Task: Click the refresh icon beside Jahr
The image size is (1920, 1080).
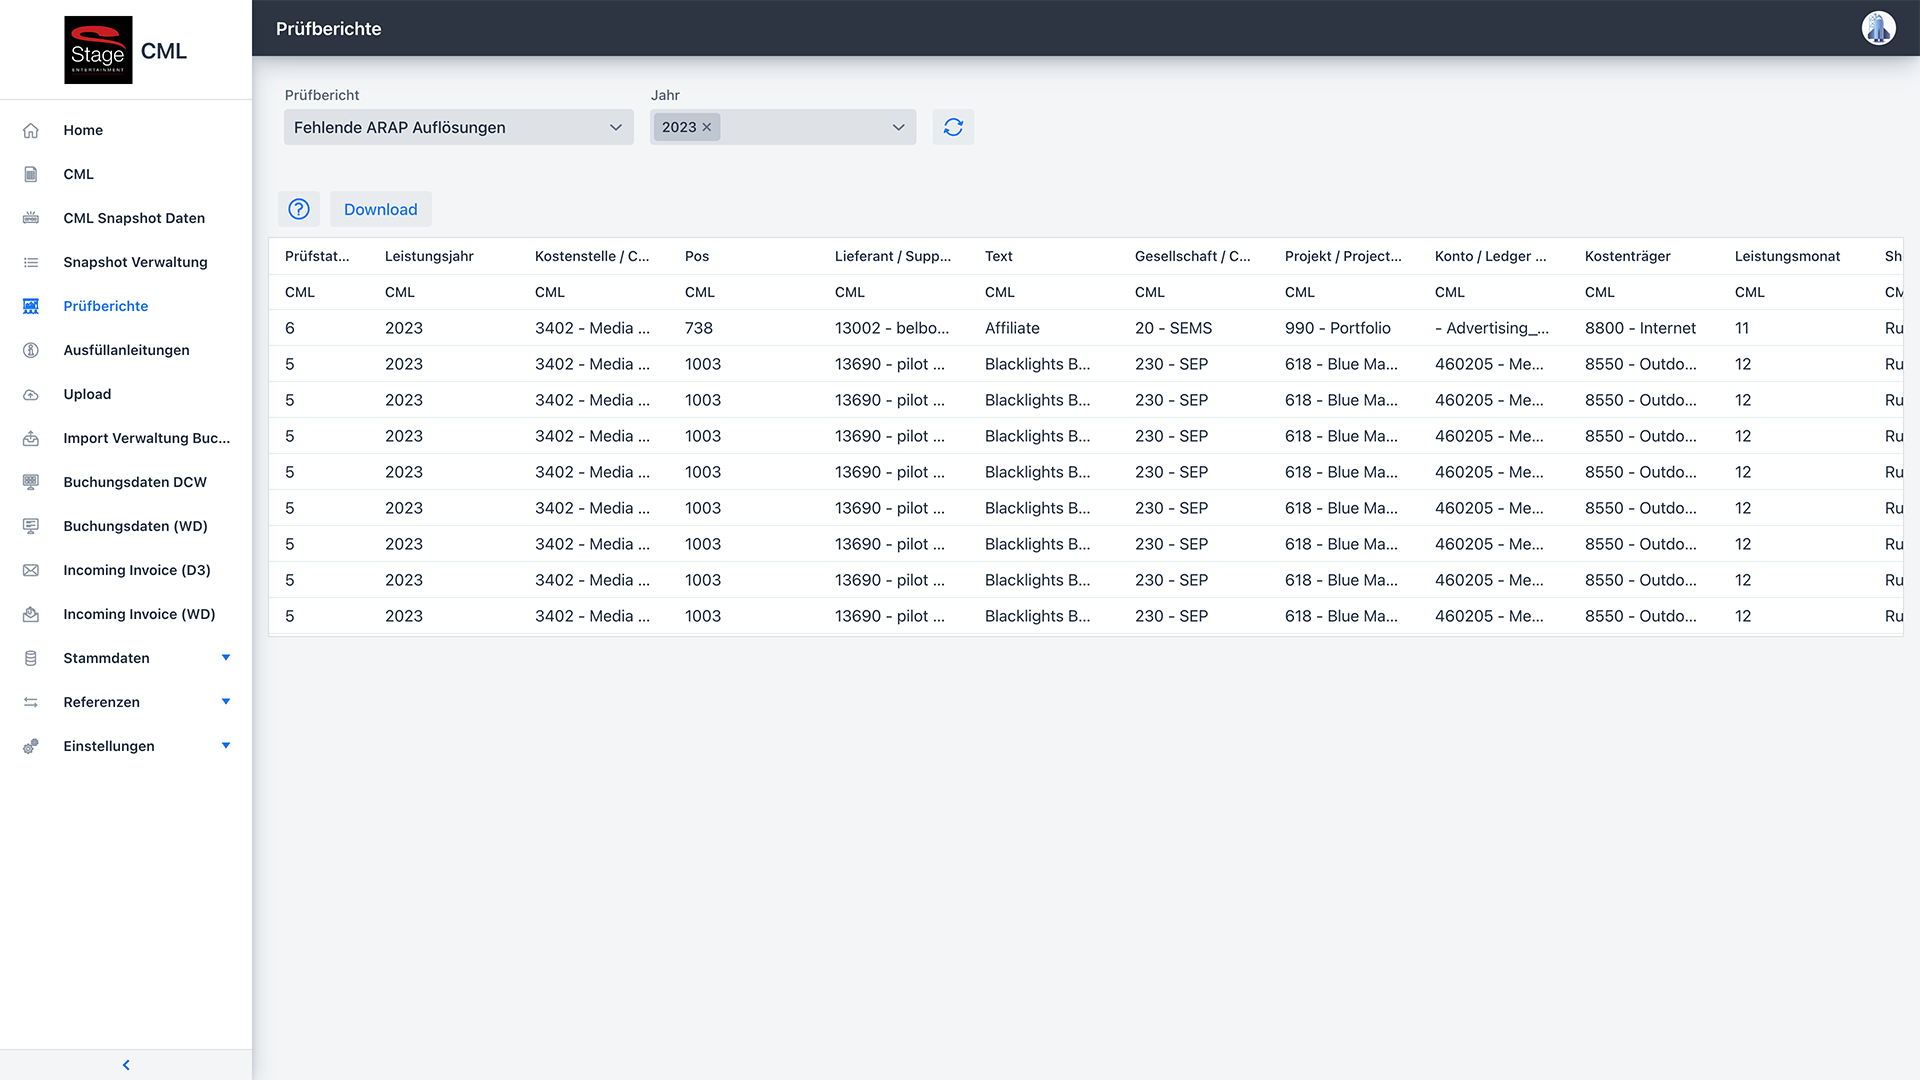Action: [953, 127]
